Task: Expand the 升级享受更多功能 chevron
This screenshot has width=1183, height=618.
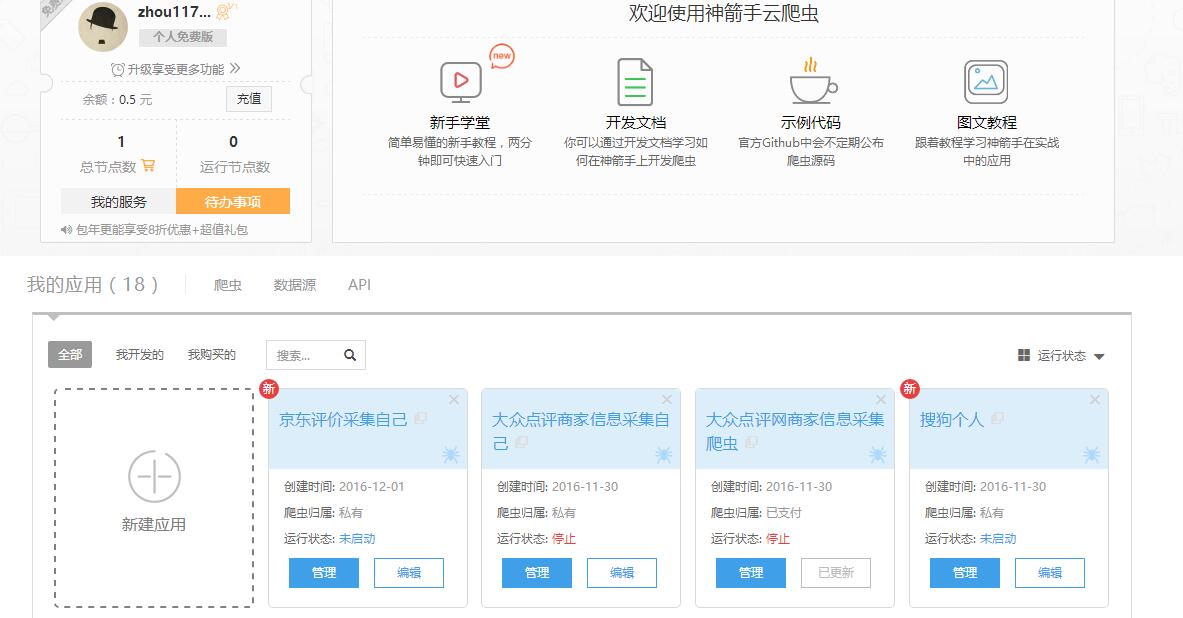Action: click(235, 69)
